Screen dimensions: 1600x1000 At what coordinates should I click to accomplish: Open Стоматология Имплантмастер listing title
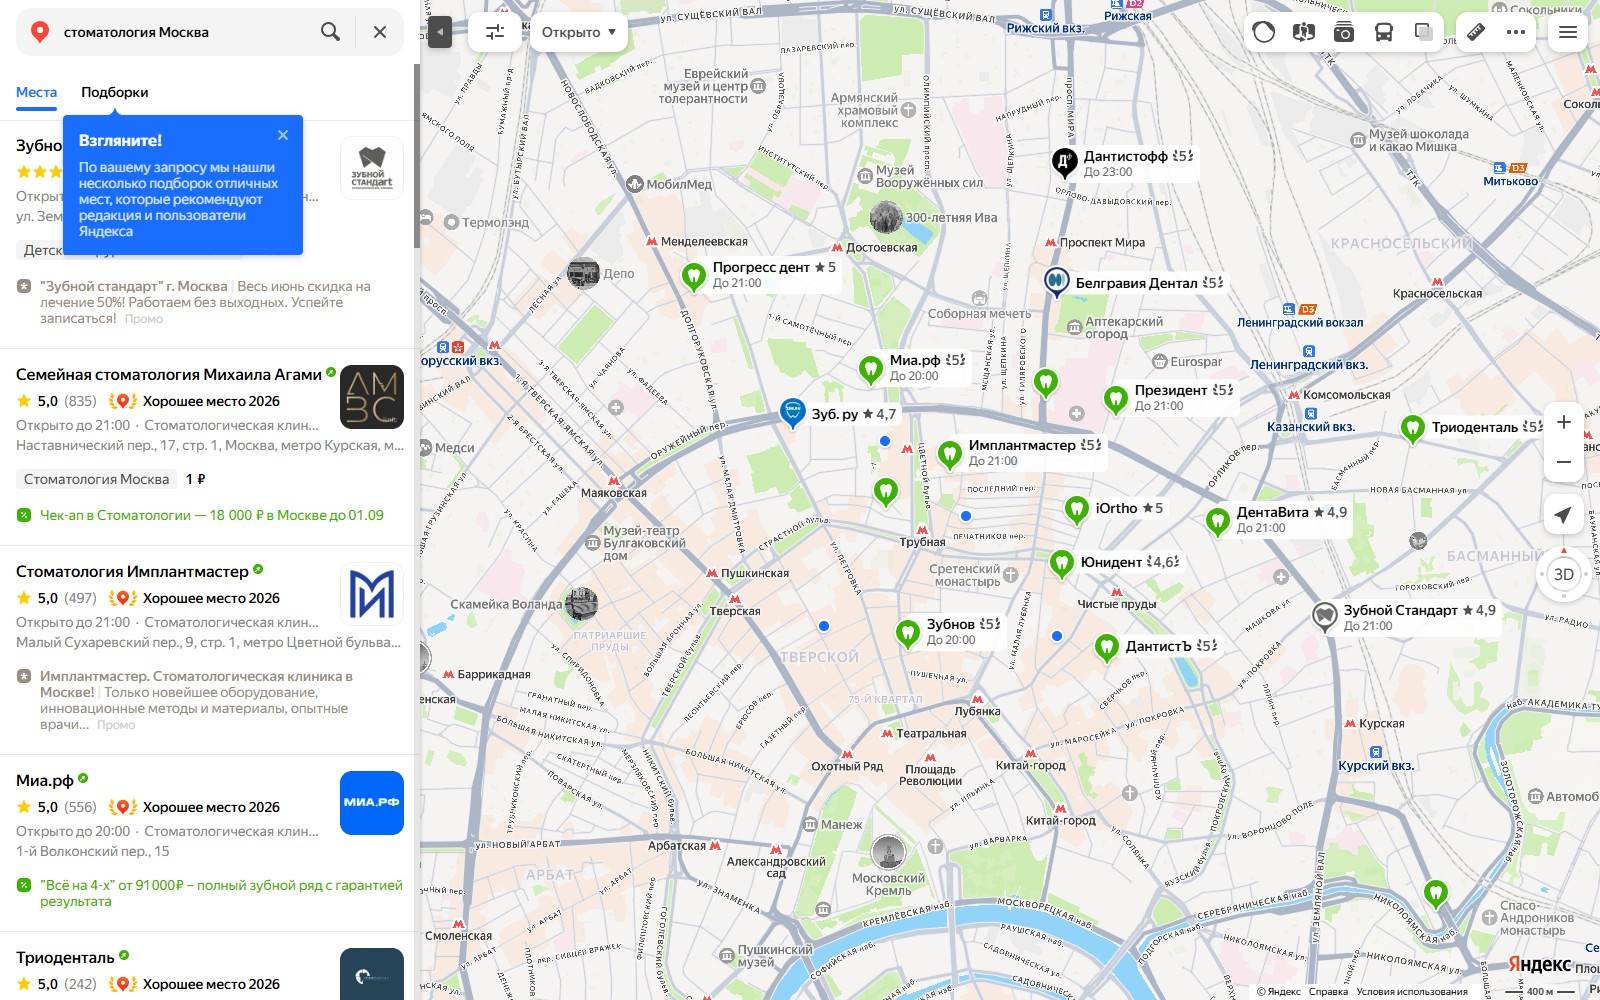click(132, 571)
